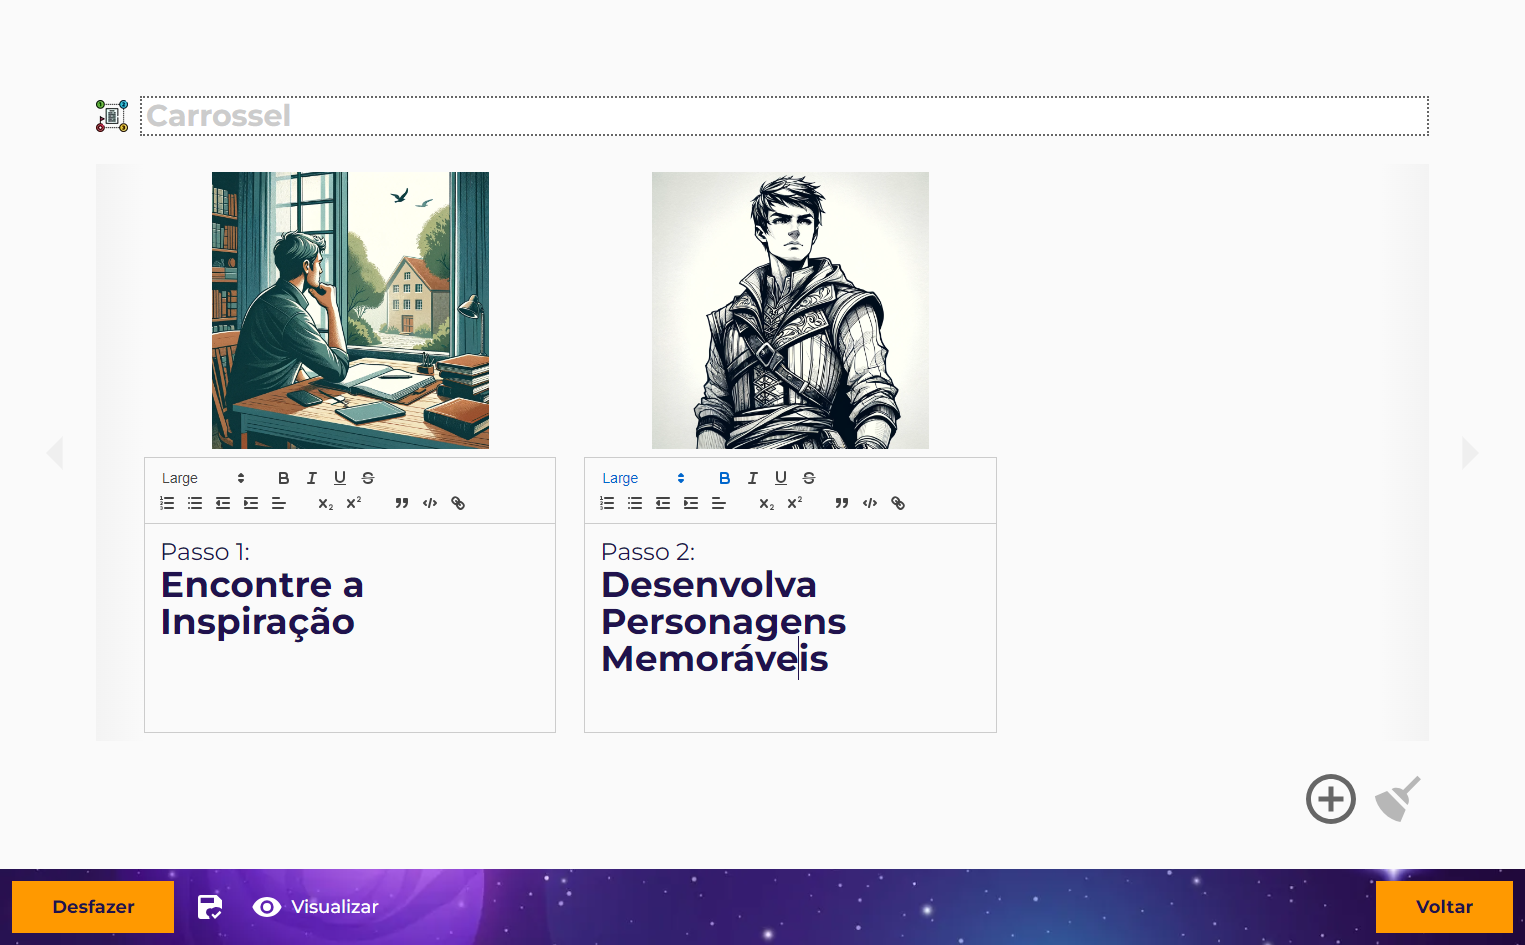
Task: Clear carousel with the broom icon
Action: point(1398,799)
